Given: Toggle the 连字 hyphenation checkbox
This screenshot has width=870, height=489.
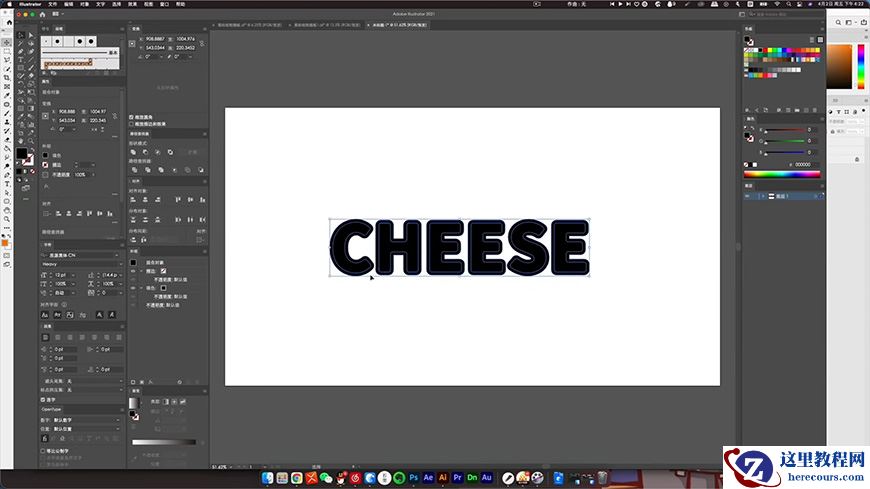Looking at the screenshot, I should tap(43, 400).
